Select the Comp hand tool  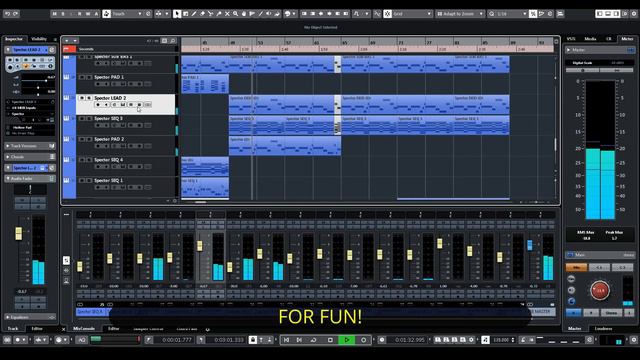click(x=244, y=14)
